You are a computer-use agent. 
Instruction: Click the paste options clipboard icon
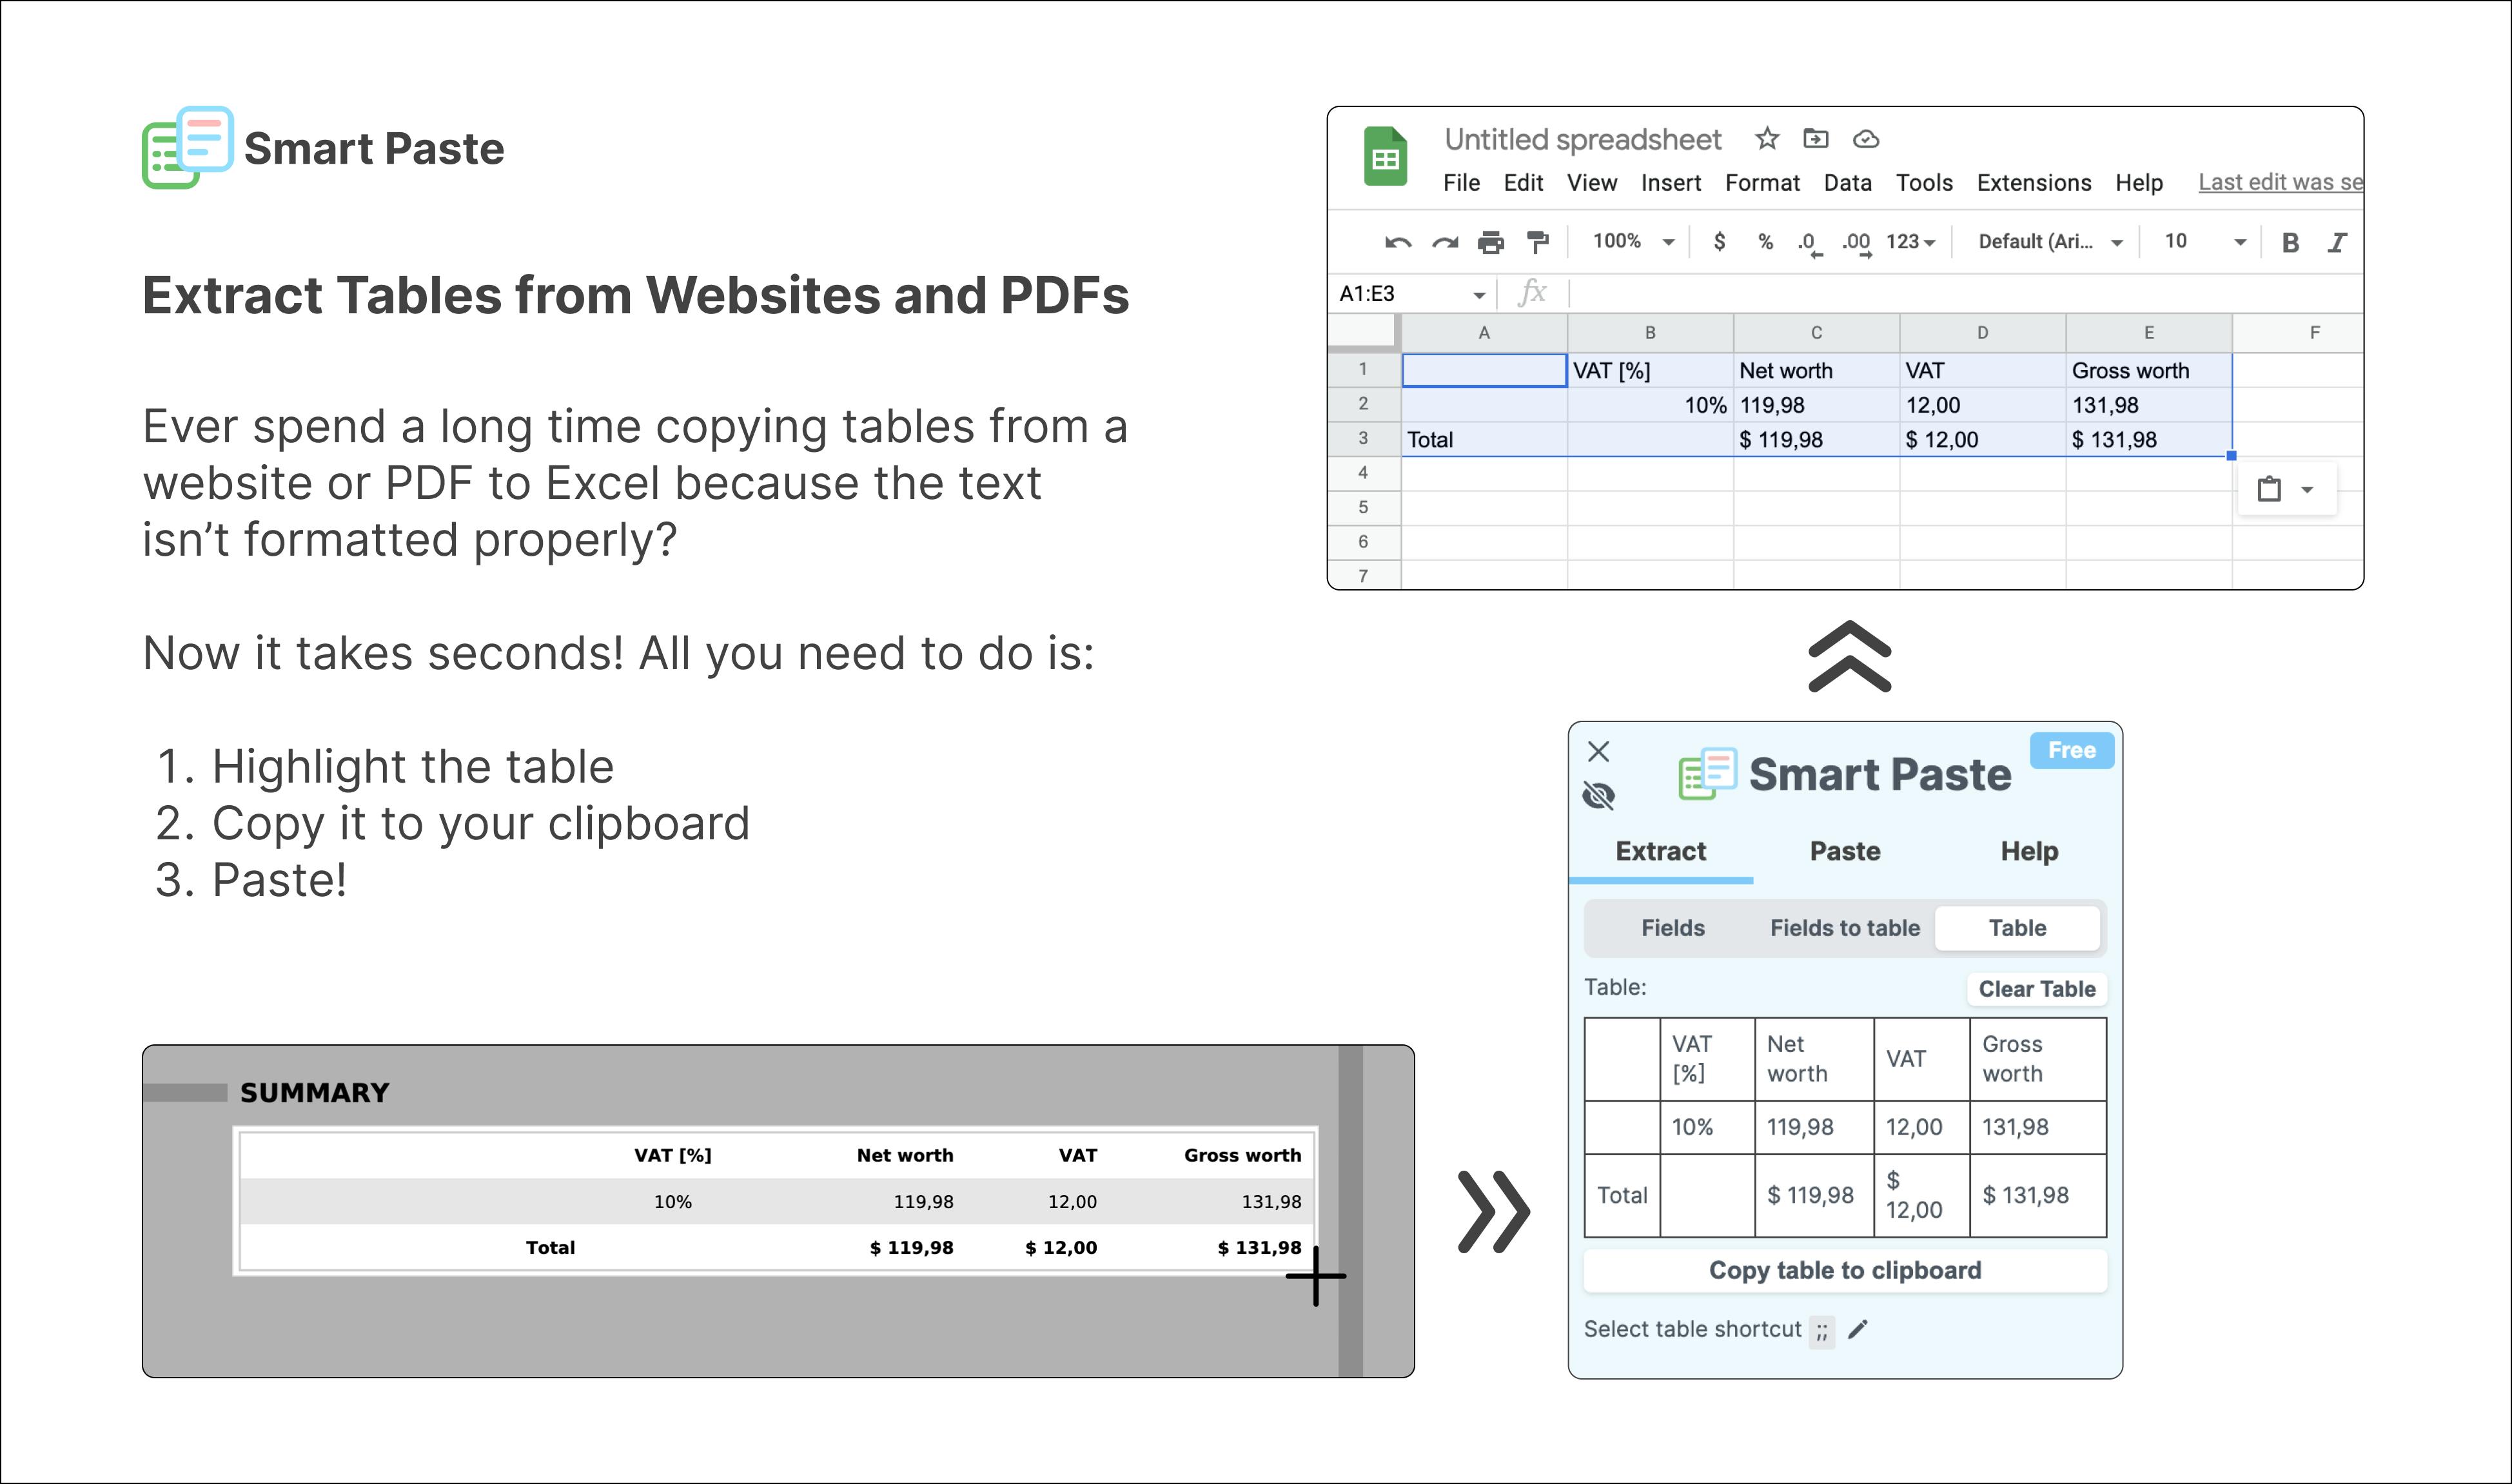[x=2269, y=489]
